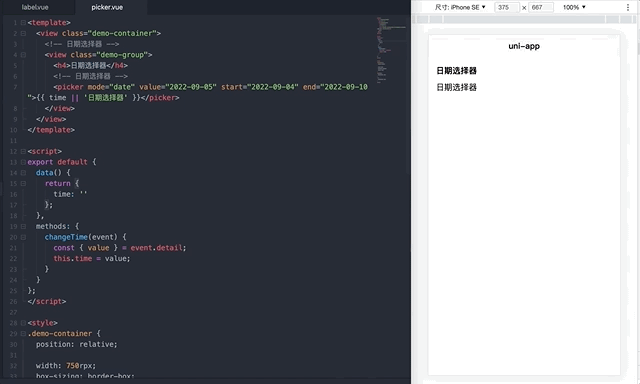The width and height of the screenshot is (640, 384).
Task: Click the end="2022-09-10 attribute
Action: click(x=335, y=87)
